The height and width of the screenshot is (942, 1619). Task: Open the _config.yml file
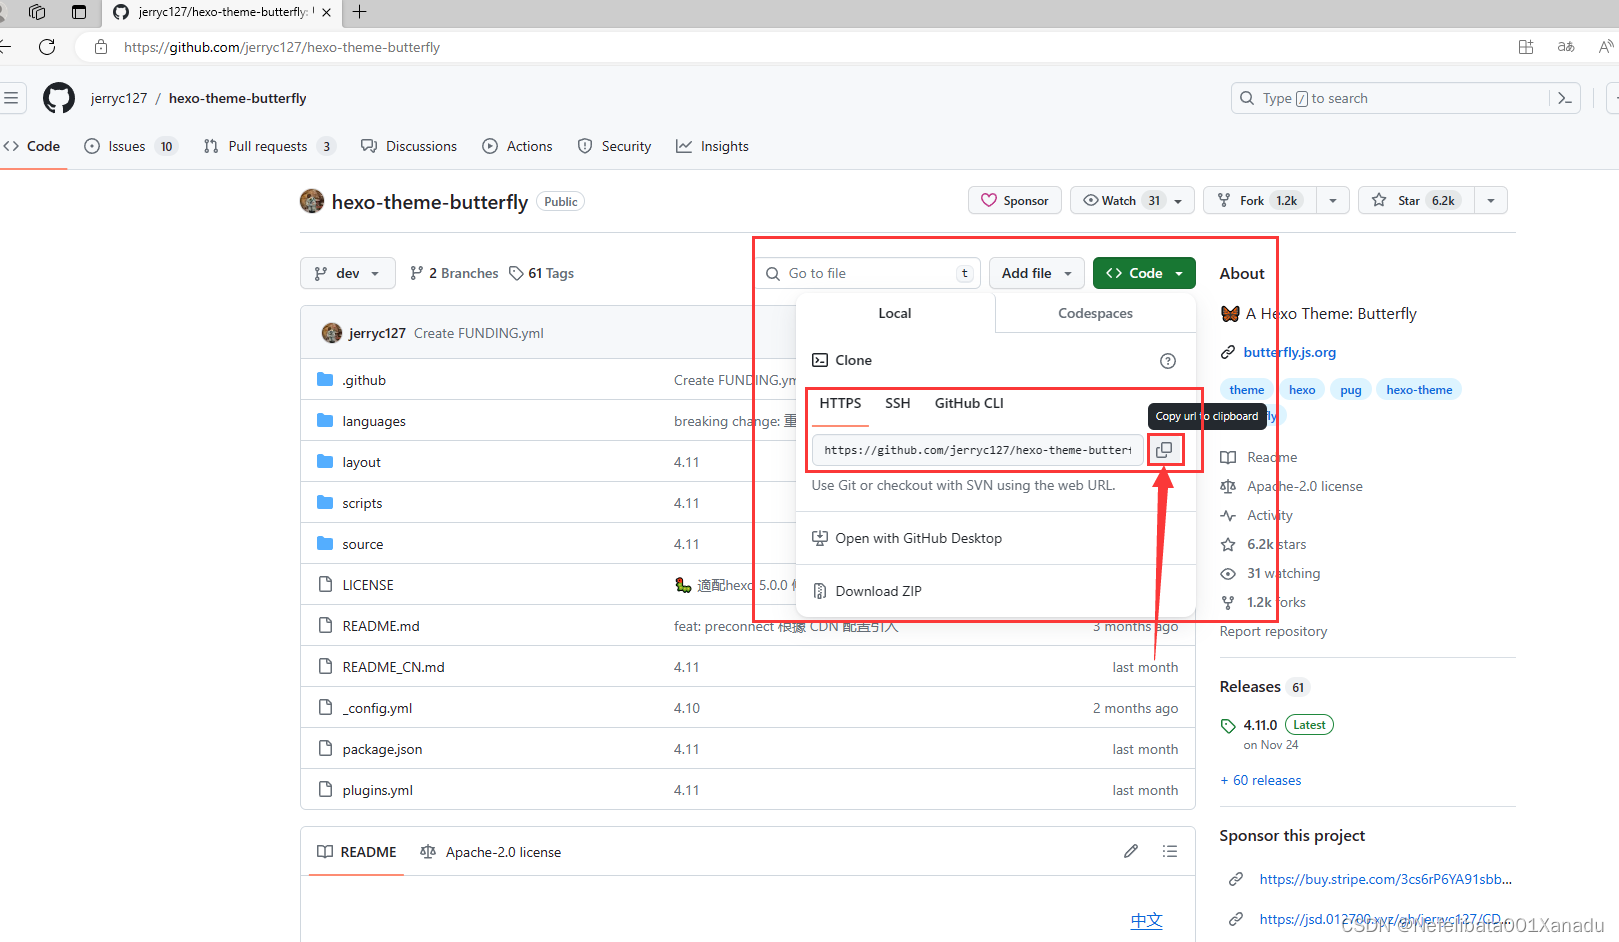[x=377, y=708]
